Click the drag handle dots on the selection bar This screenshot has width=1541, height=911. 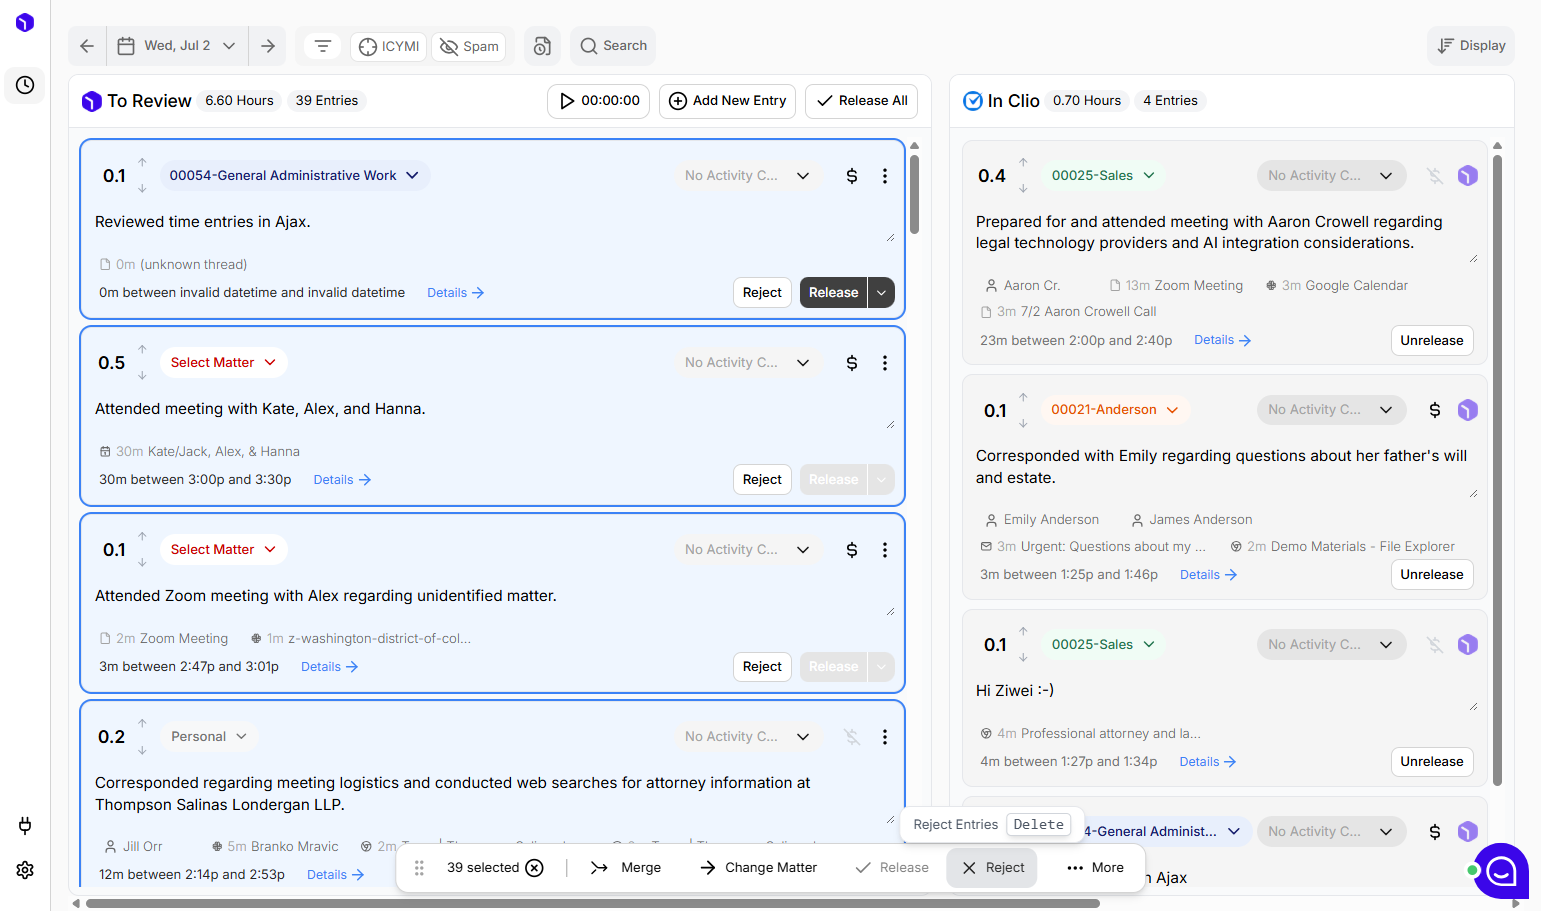click(x=419, y=868)
